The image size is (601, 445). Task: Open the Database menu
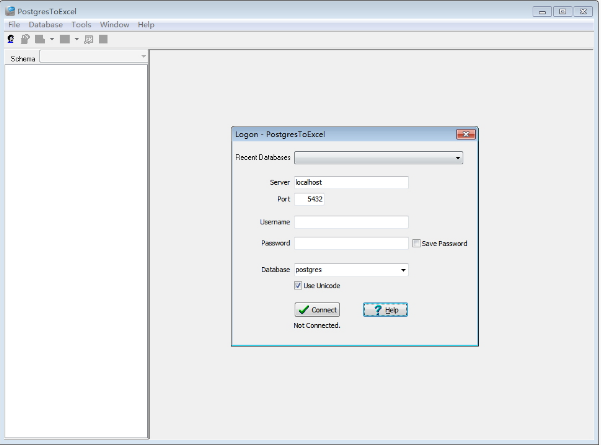pos(46,25)
